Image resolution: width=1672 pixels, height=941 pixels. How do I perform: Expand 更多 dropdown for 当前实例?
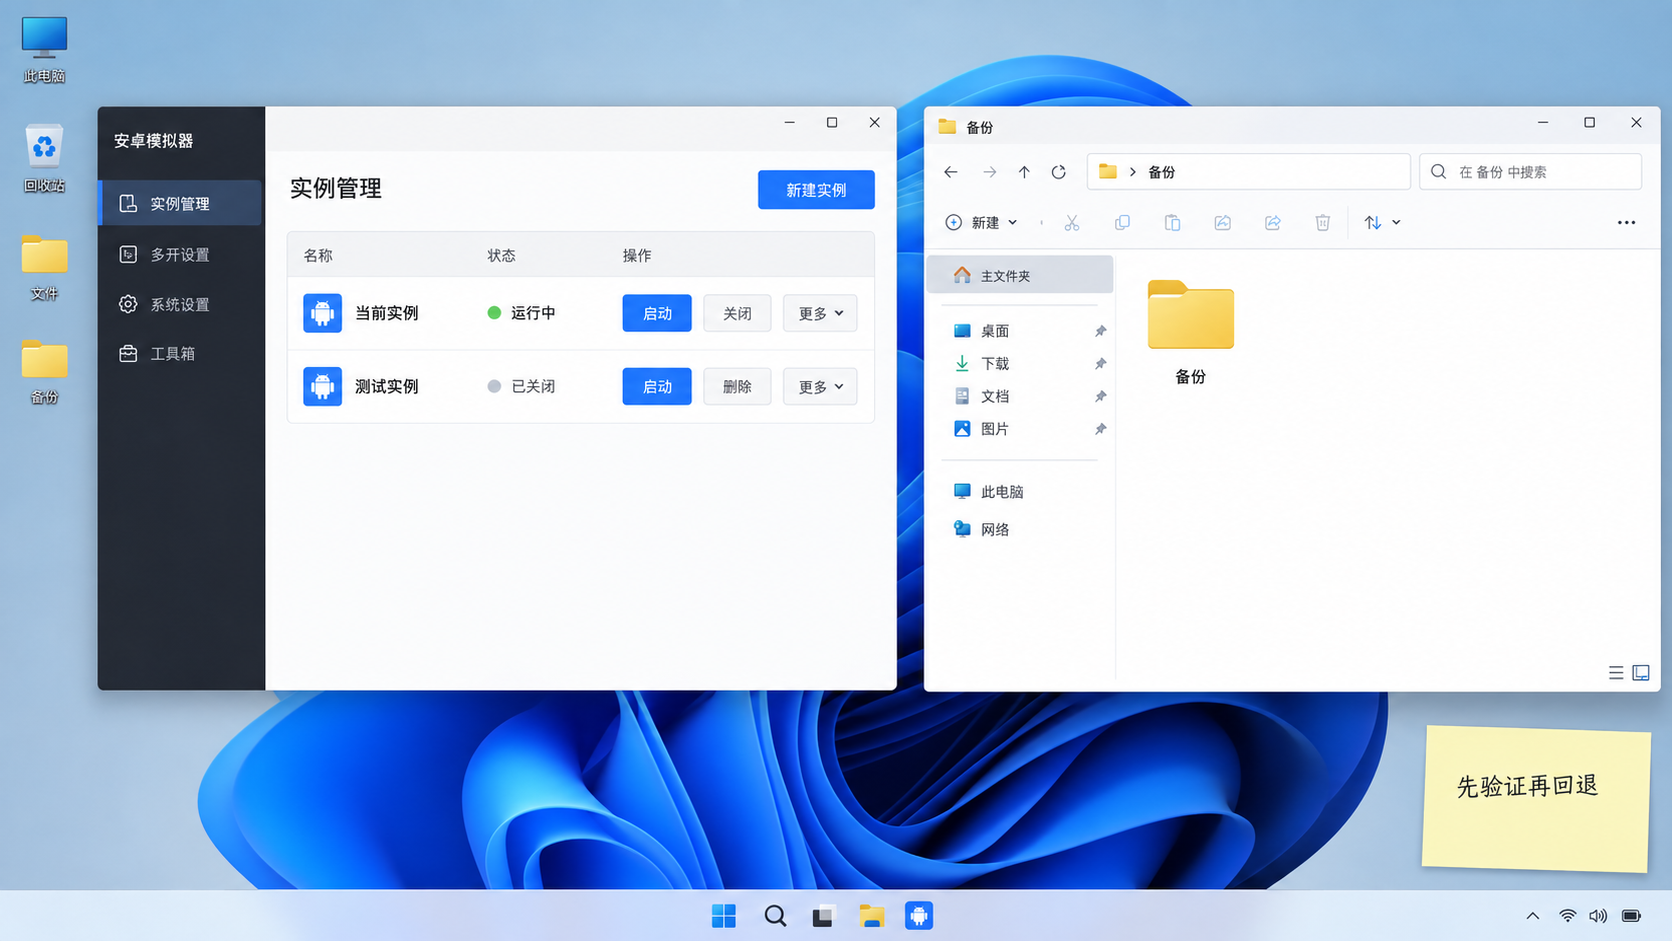(820, 313)
